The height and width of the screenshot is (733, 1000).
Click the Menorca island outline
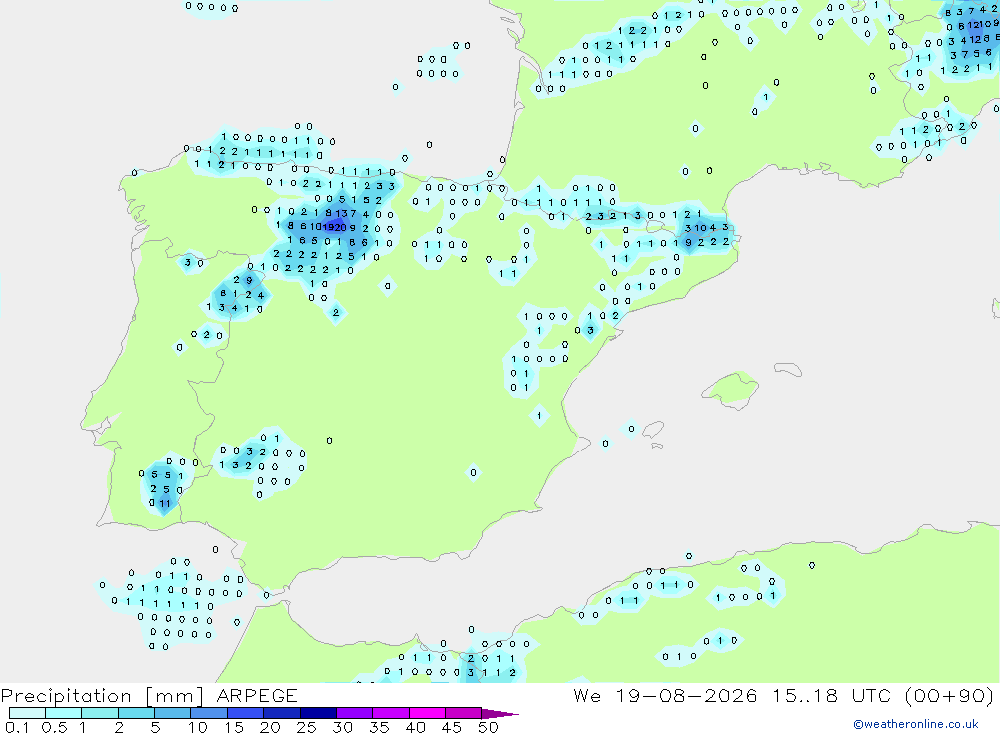(x=788, y=369)
